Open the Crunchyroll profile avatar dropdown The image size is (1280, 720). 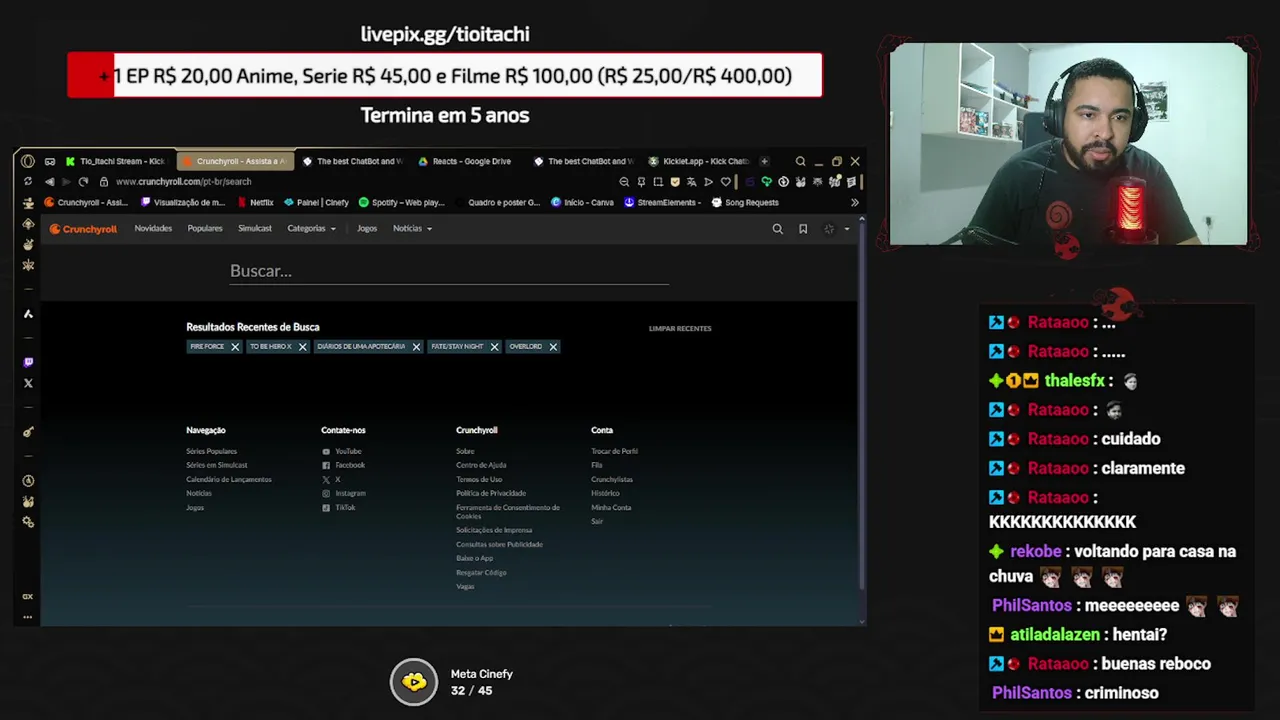[835, 229]
